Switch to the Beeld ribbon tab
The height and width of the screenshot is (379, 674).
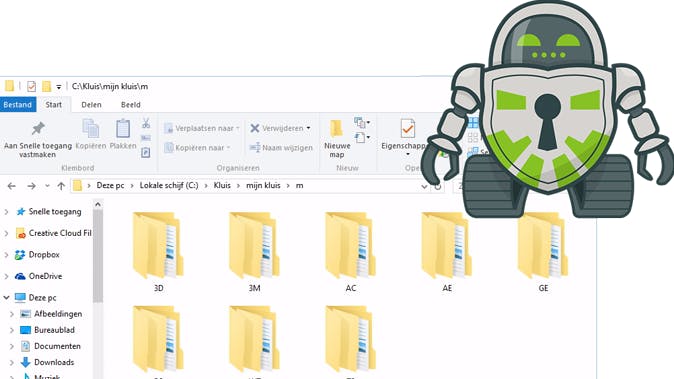131,104
